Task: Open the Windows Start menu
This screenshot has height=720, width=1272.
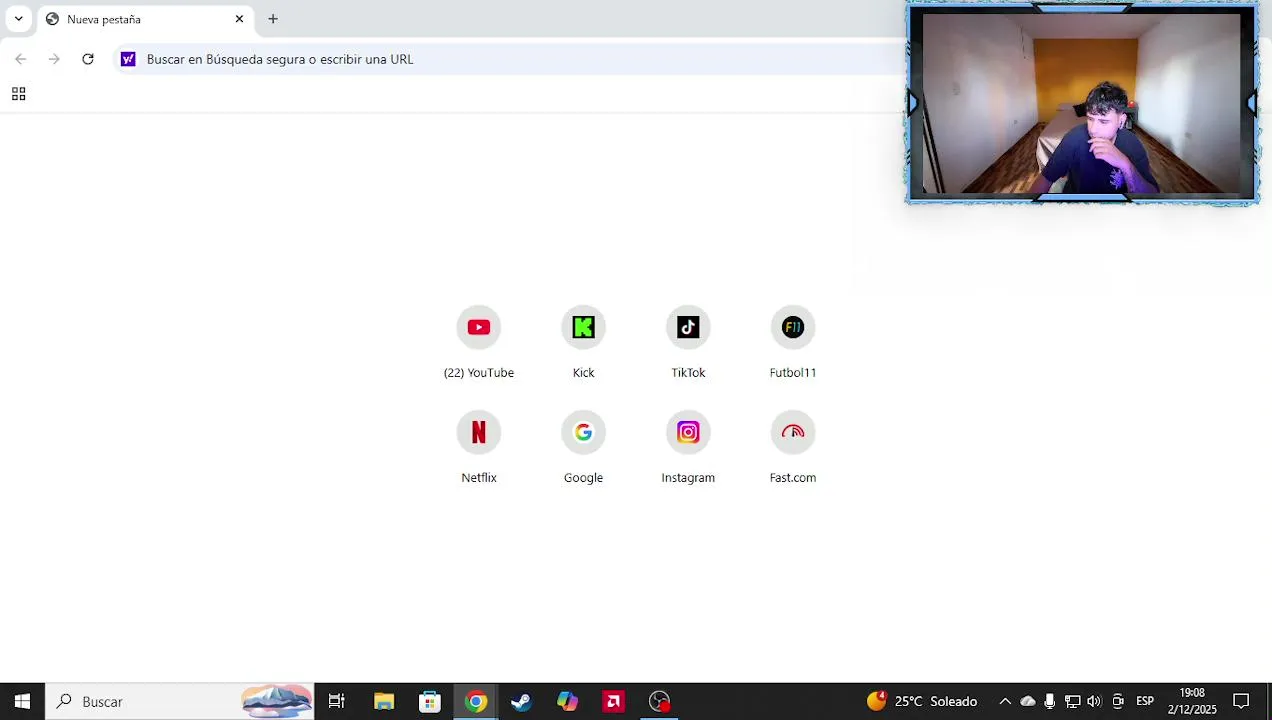Action: pyautogui.click(x=22, y=701)
